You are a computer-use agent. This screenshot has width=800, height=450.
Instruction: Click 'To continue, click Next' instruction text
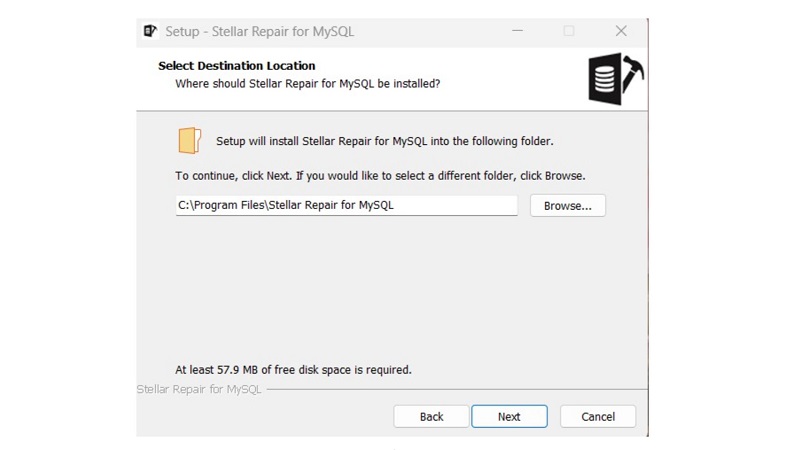click(x=380, y=176)
